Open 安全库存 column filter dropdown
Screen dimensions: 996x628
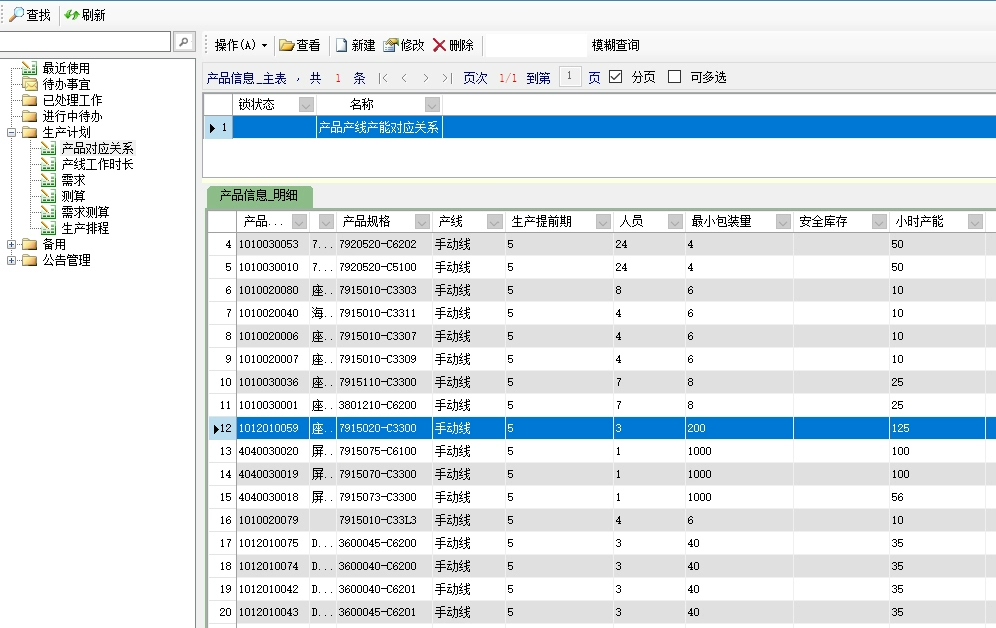(x=879, y=222)
